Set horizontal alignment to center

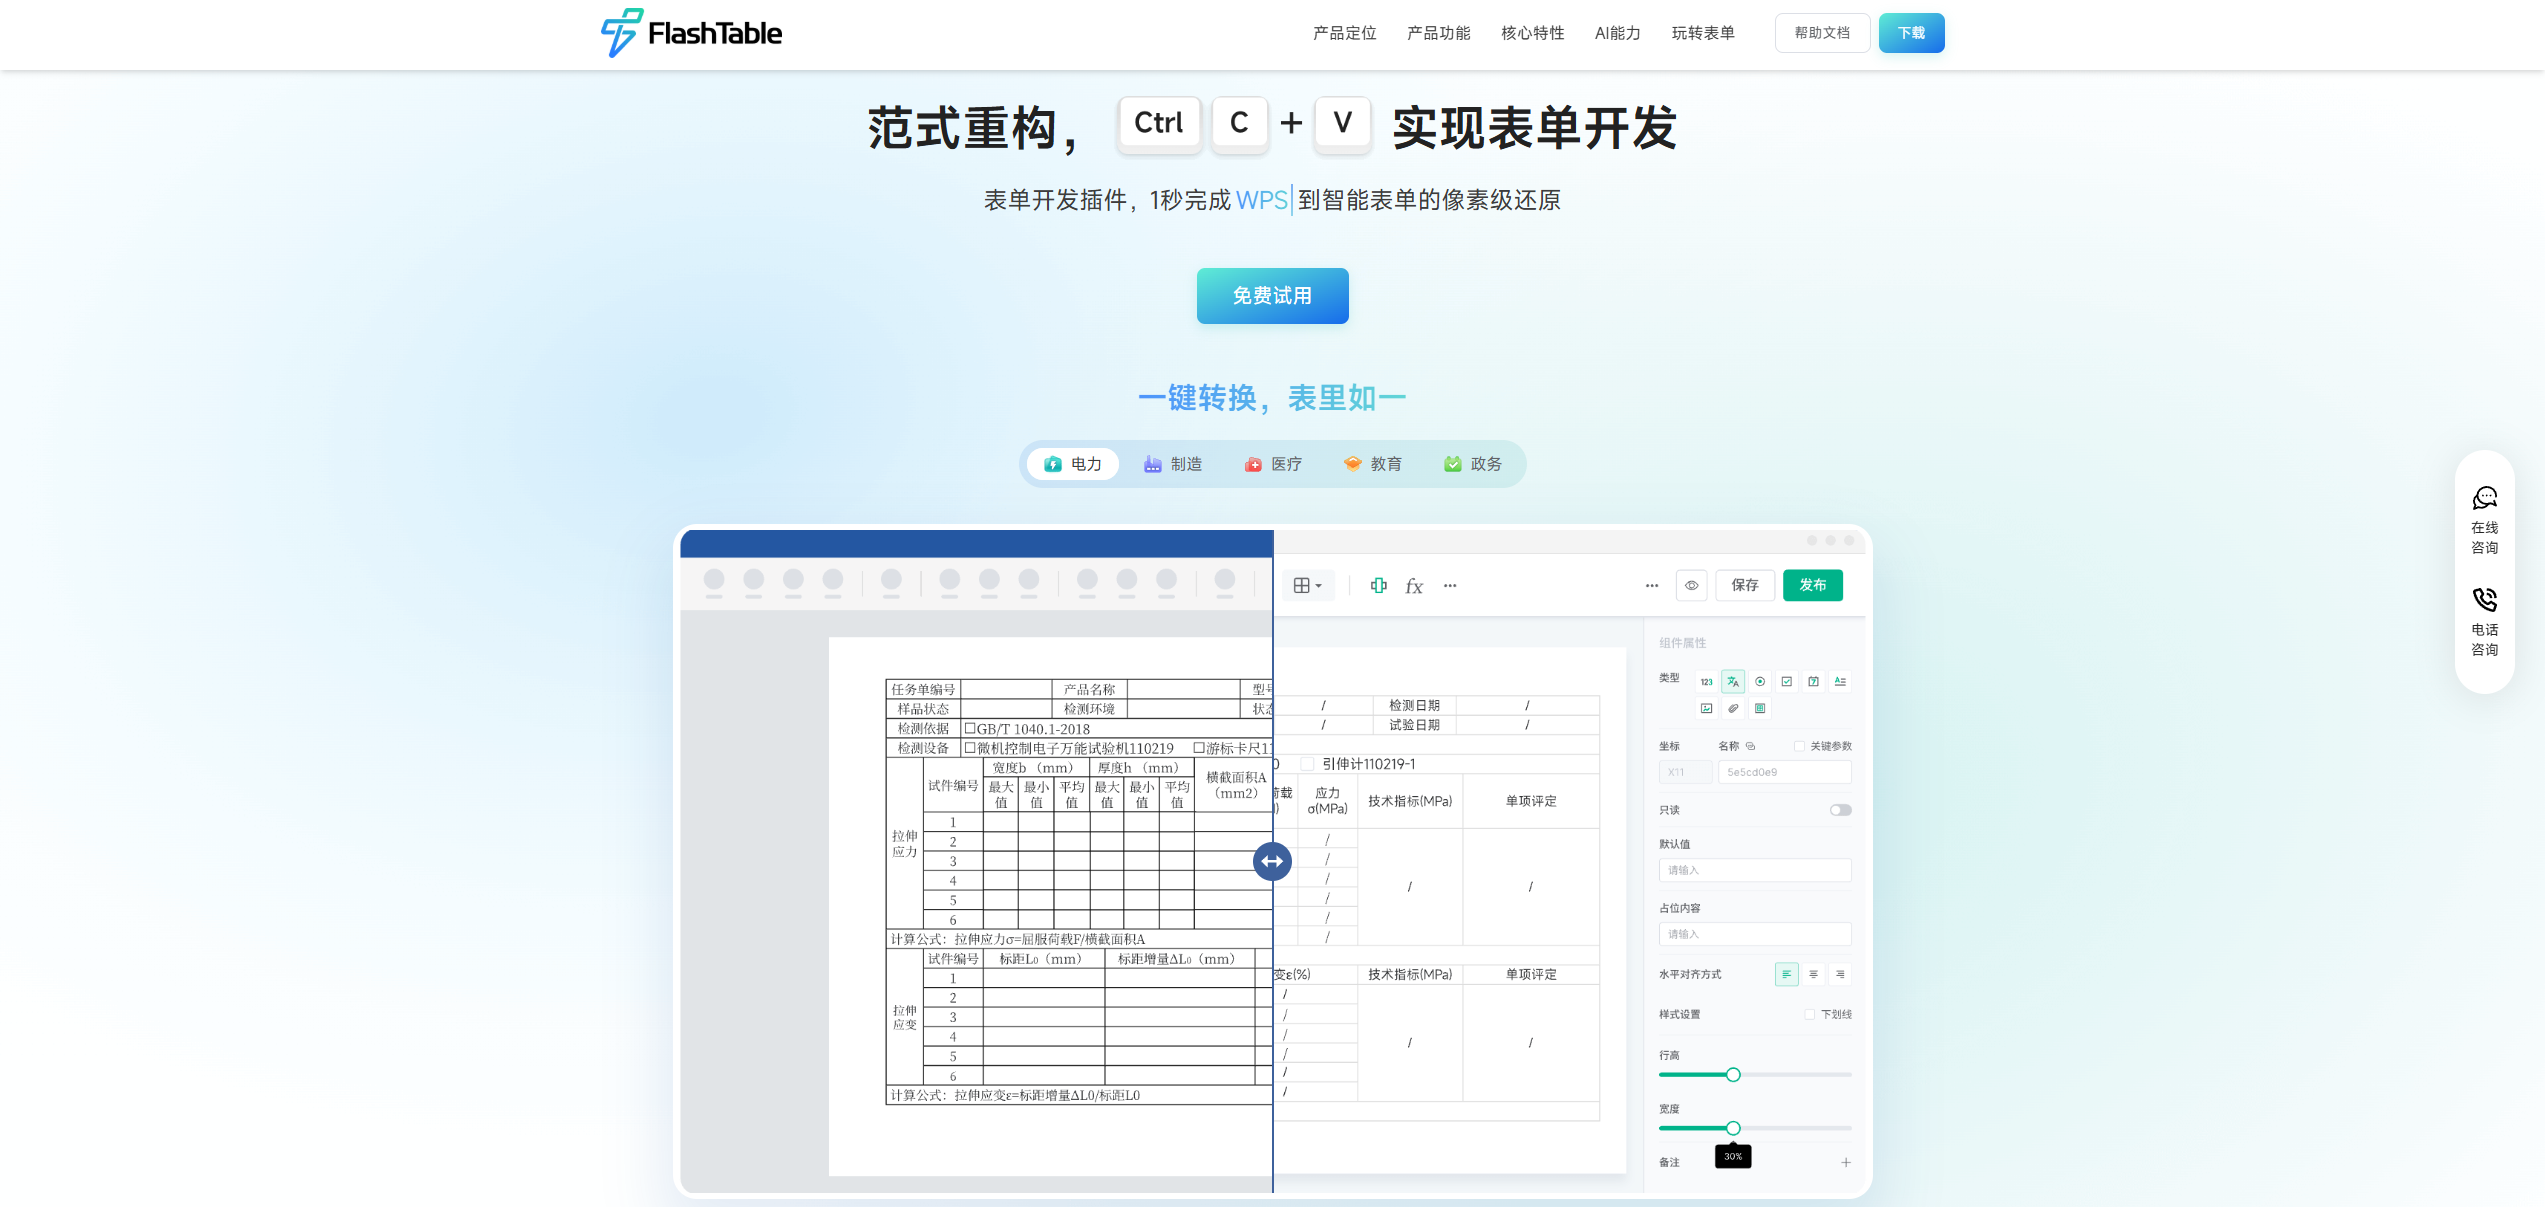1814,974
